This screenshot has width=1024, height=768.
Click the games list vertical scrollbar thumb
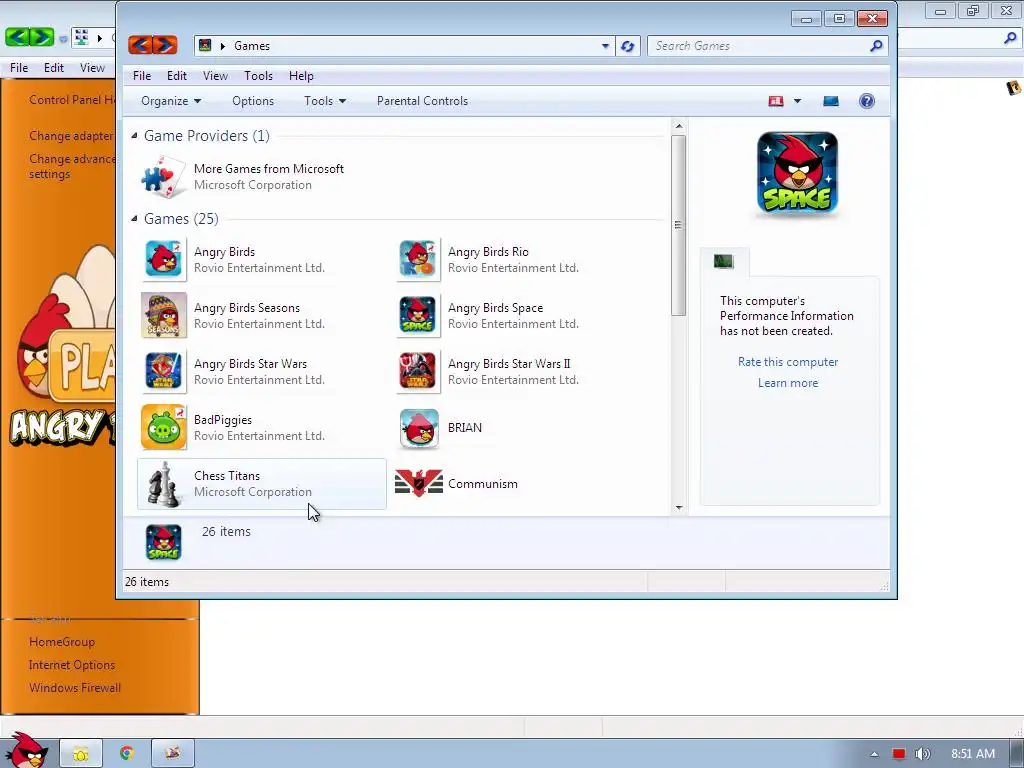click(x=679, y=225)
